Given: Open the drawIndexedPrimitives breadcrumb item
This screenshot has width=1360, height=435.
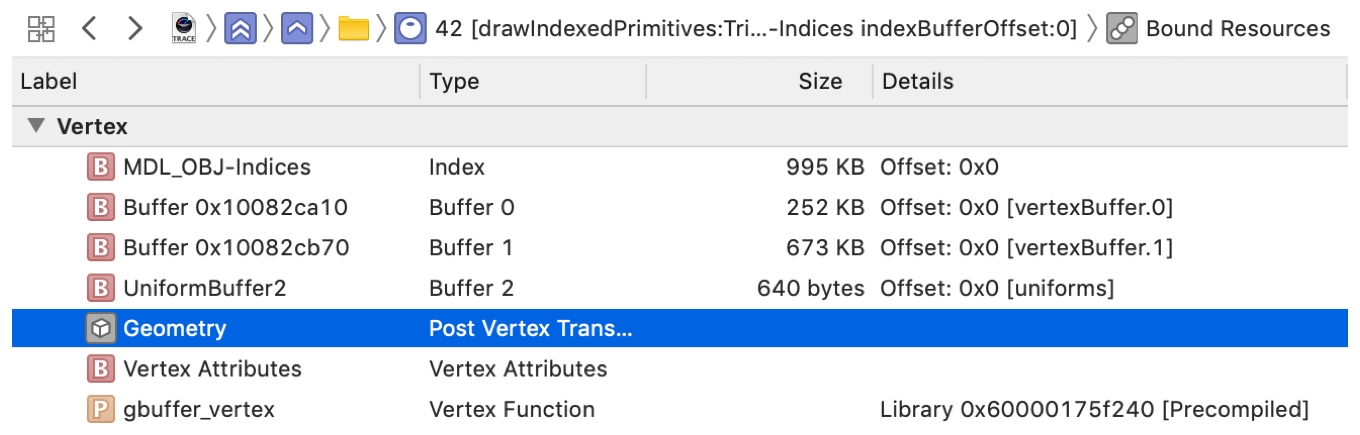Looking at the screenshot, I should click(x=756, y=28).
